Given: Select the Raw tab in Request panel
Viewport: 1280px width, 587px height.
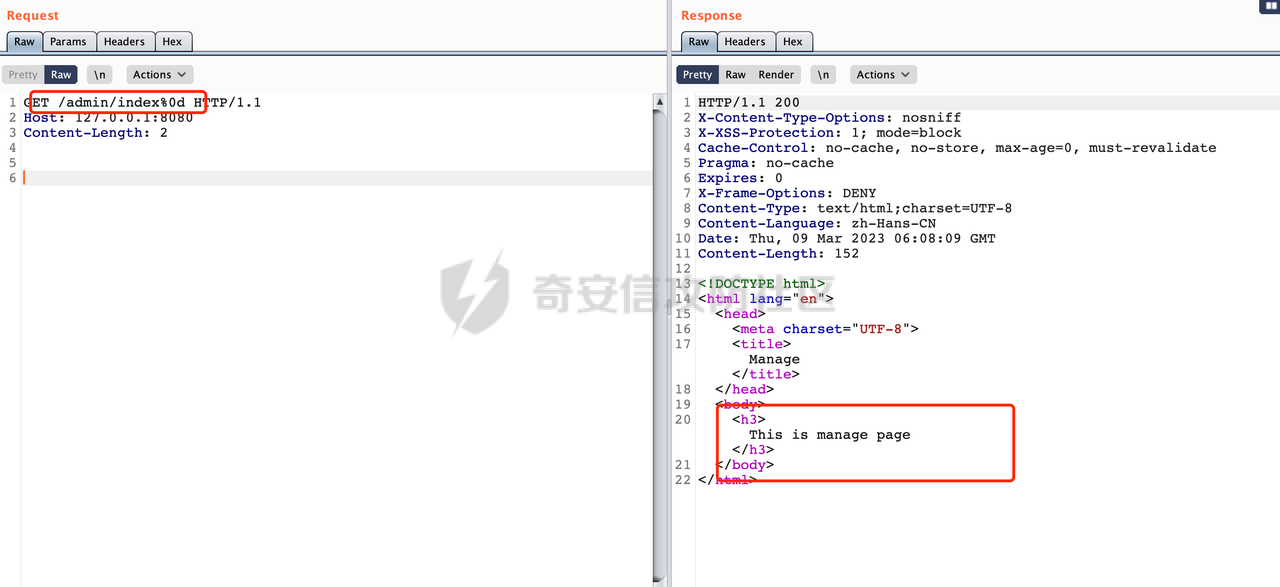Looking at the screenshot, I should [x=24, y=42].
